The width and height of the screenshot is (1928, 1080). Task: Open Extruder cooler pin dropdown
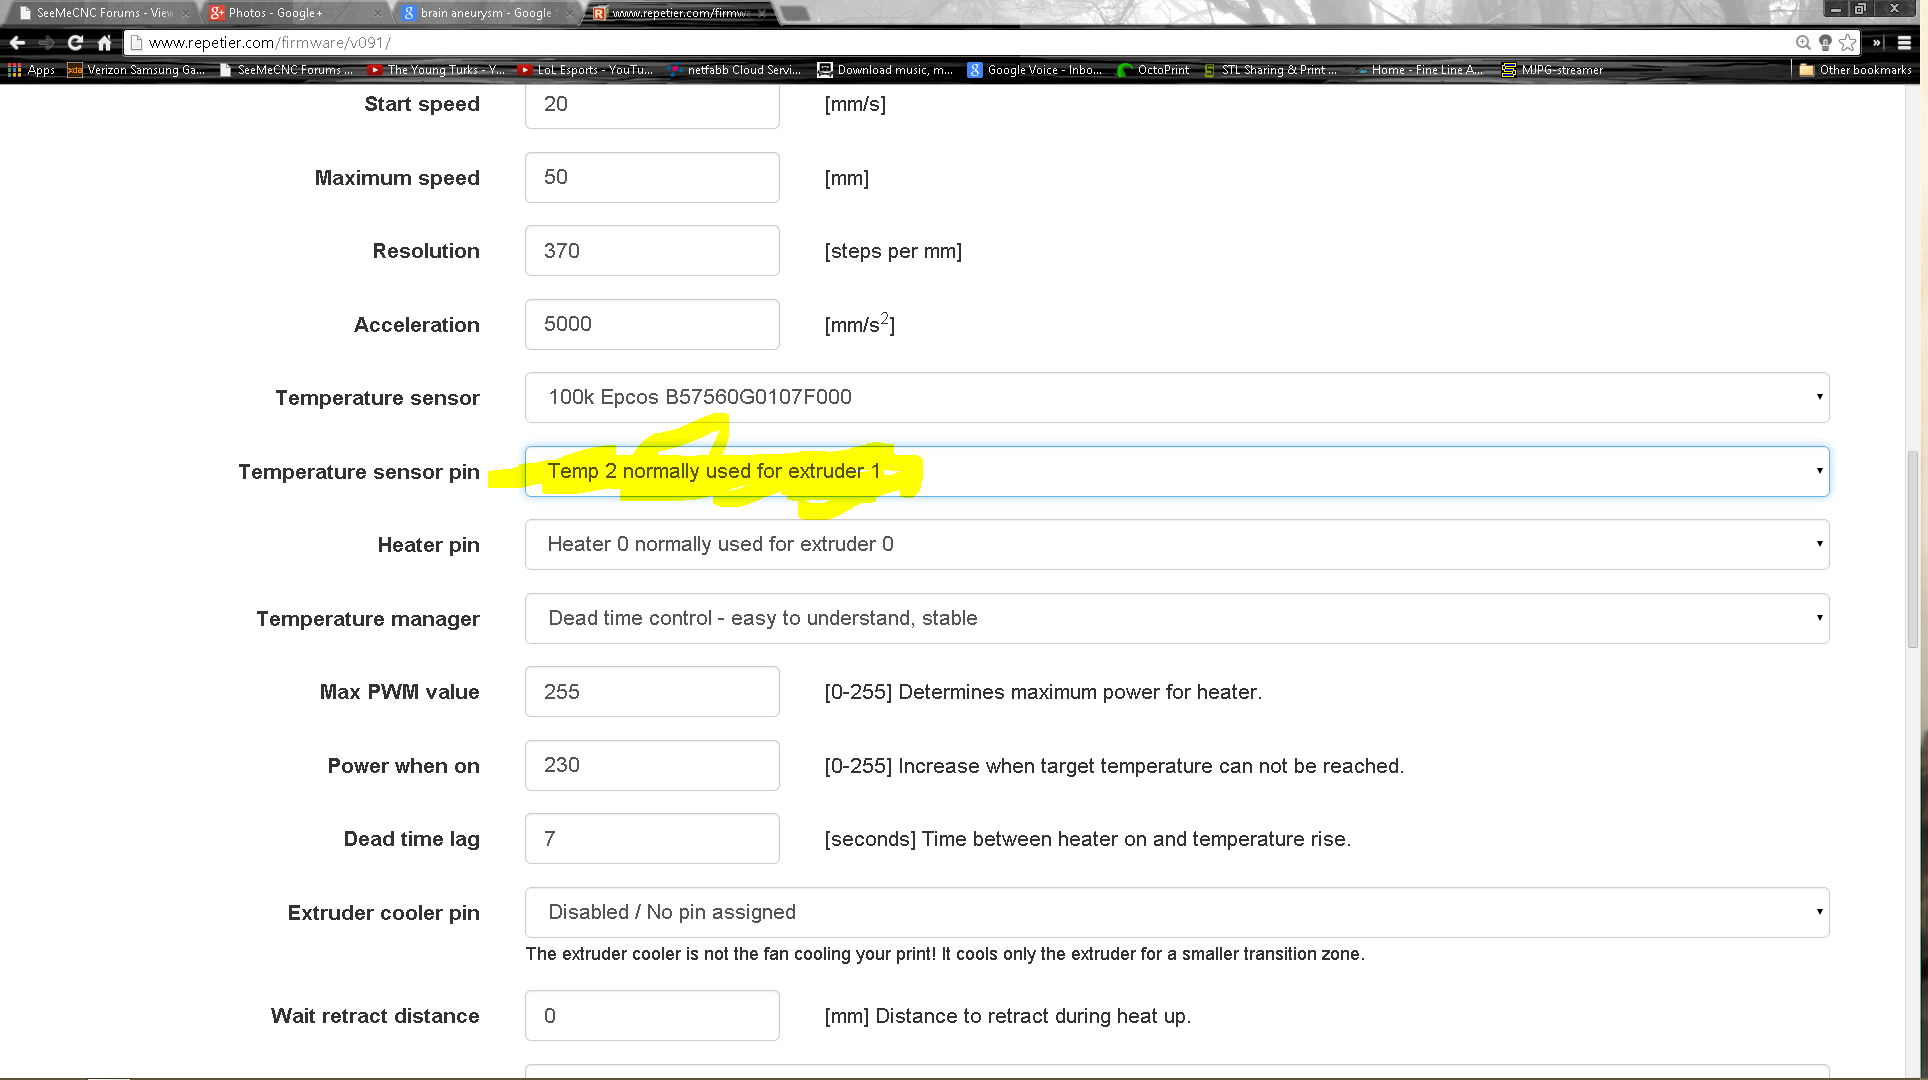pyautogui.click(x=1176, y=912)
